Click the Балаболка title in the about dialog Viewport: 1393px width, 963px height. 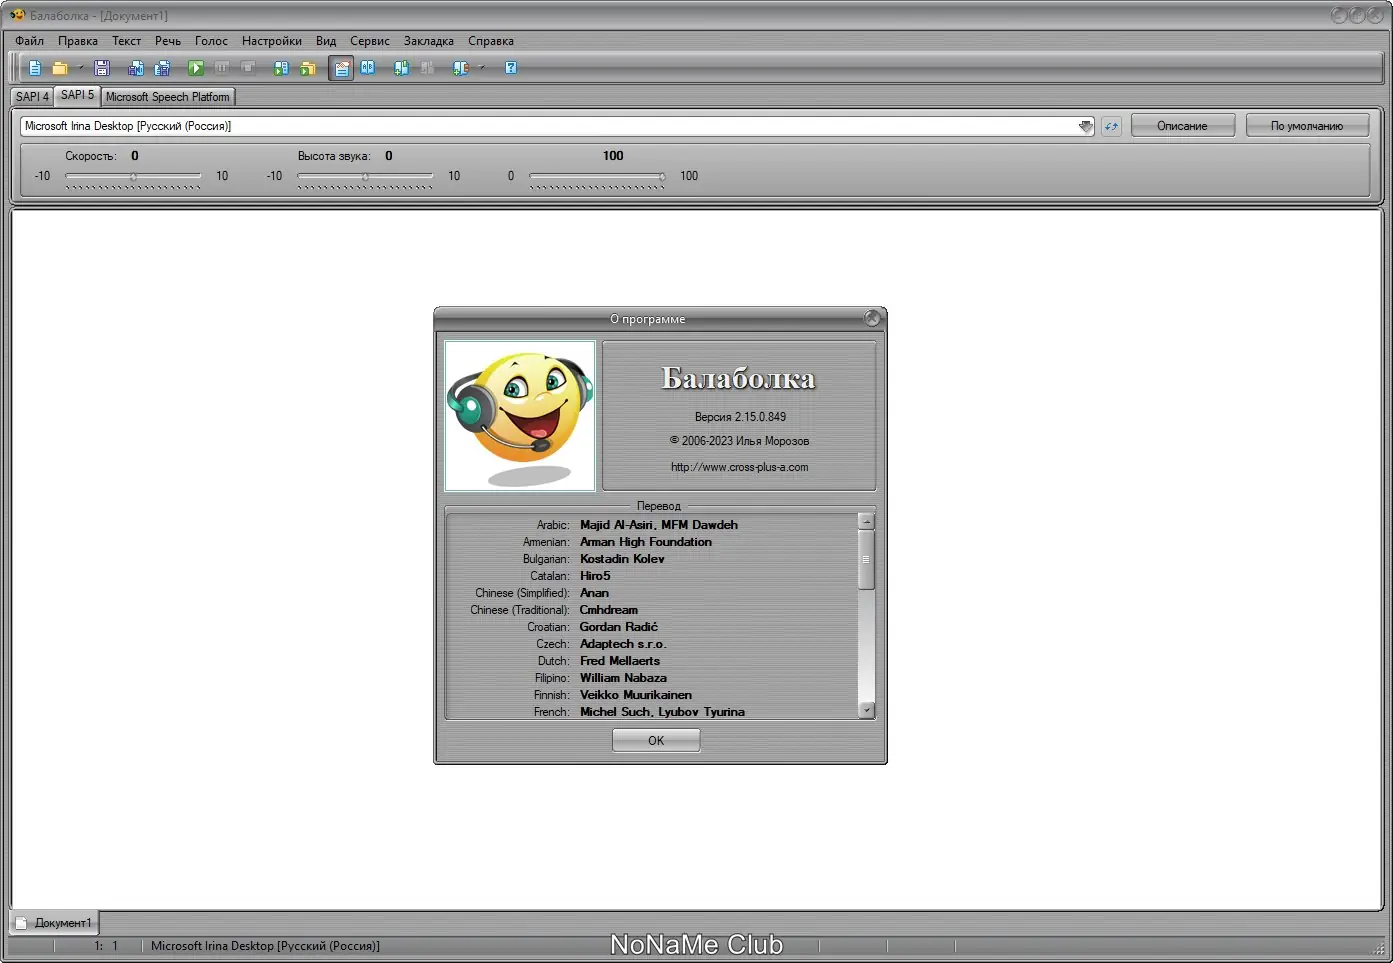click(738, 378)
